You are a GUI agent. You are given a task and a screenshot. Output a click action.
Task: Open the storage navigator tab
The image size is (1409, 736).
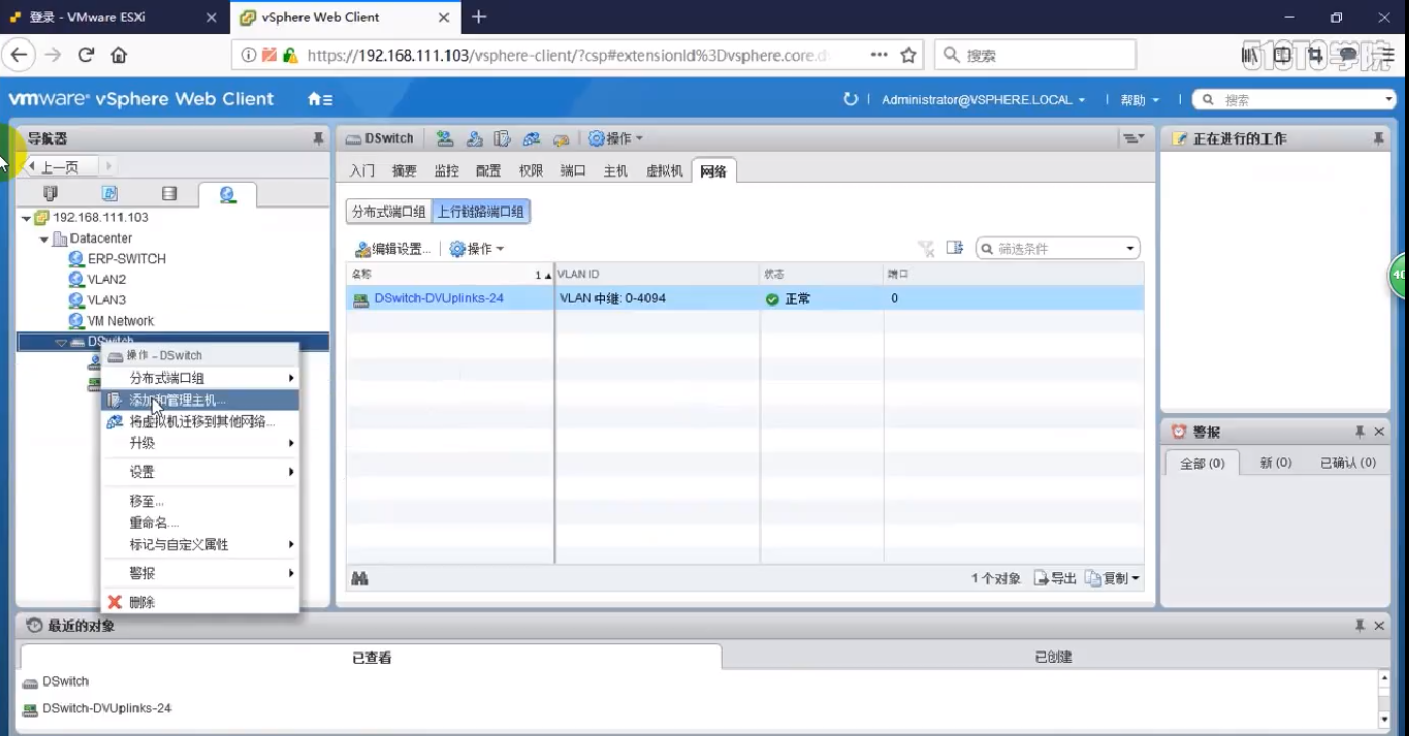pos(169,194)
